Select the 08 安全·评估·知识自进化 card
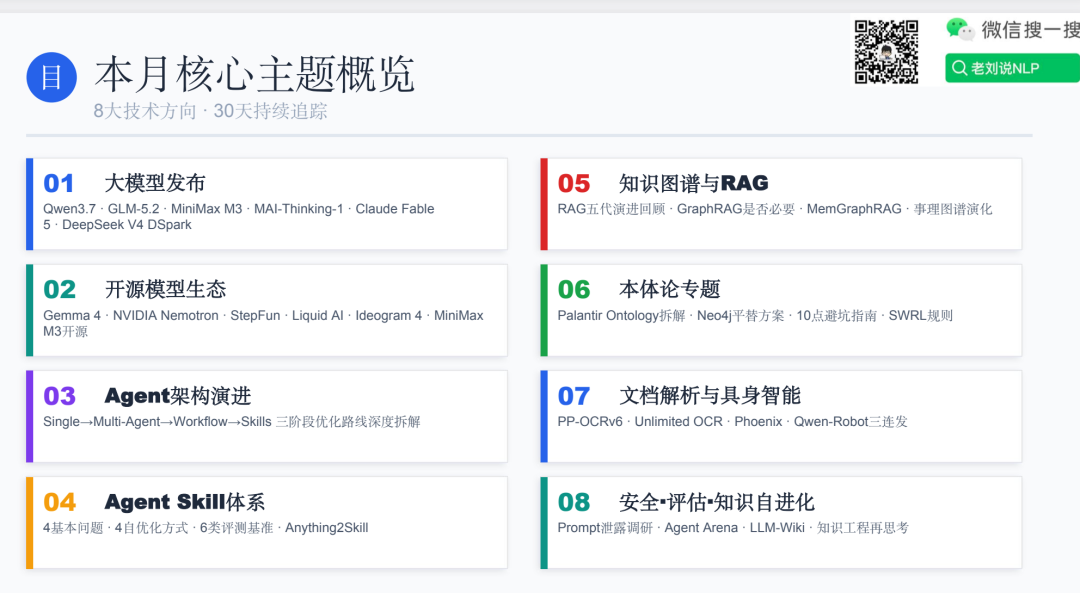Screen dimensions: 1080x593 [x=781, y=523]
